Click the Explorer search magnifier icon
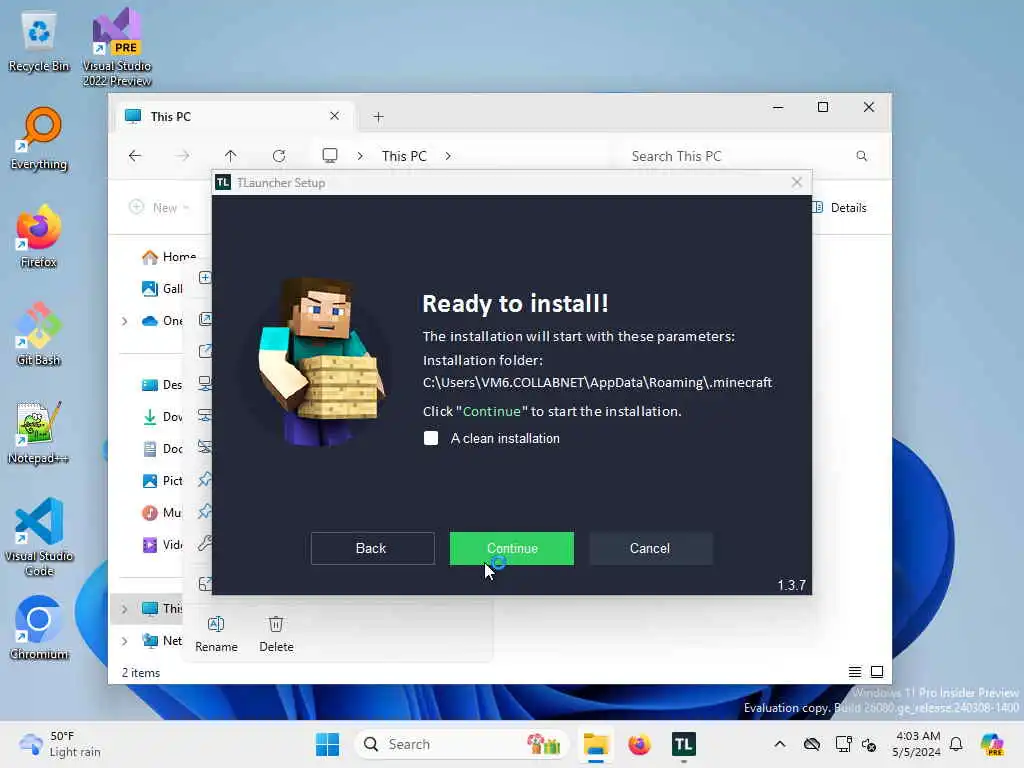 click(862, 156)
